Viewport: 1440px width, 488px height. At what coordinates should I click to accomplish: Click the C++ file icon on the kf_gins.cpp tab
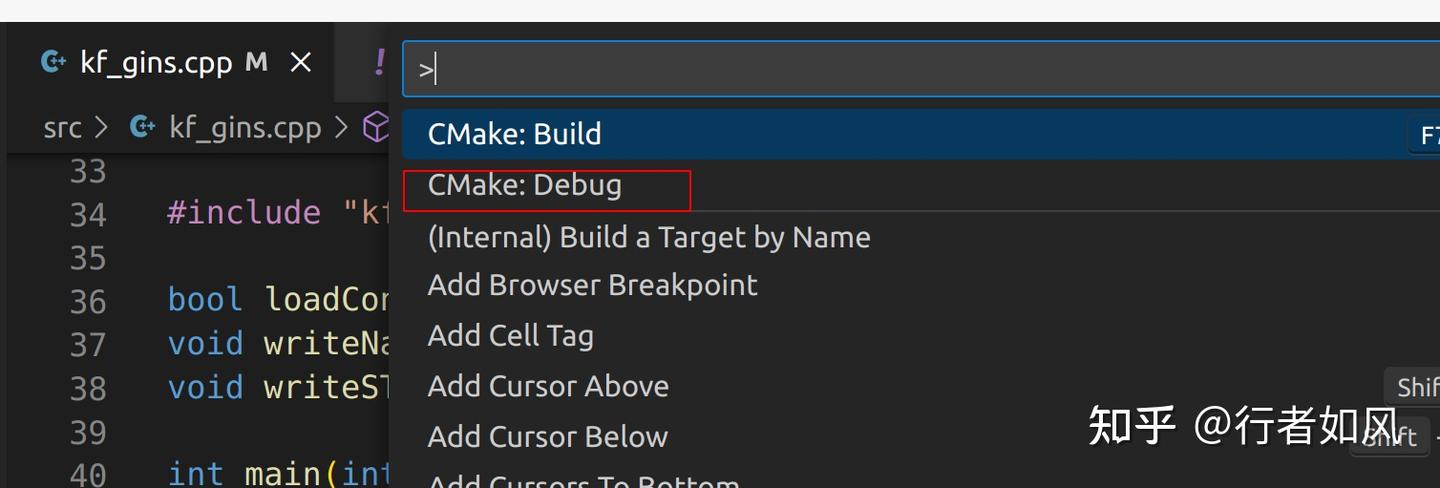[x=53, y=63]
